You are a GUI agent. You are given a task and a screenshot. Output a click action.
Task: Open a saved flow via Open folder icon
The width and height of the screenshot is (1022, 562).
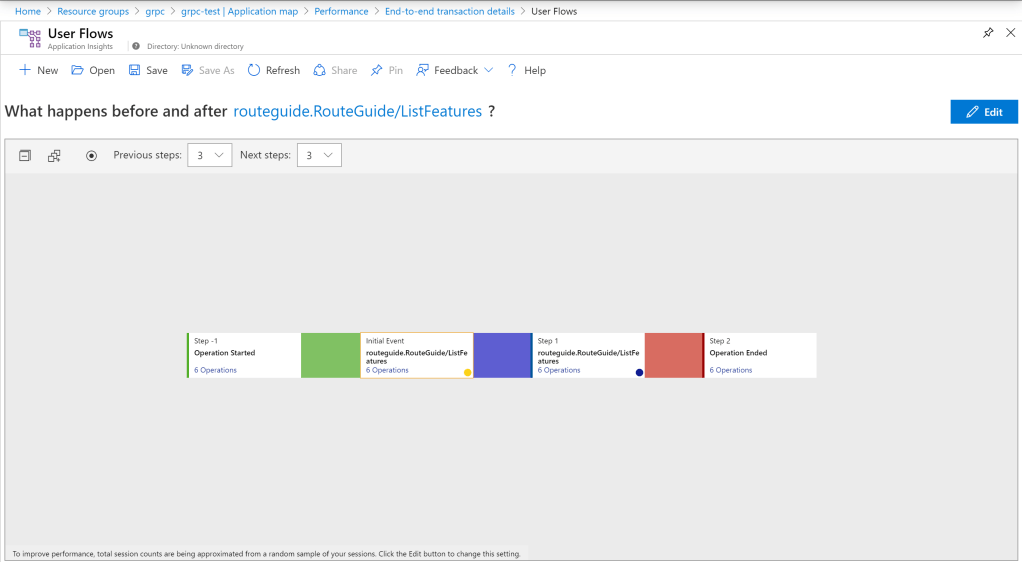pyautogui.click(x=78, y=70)
